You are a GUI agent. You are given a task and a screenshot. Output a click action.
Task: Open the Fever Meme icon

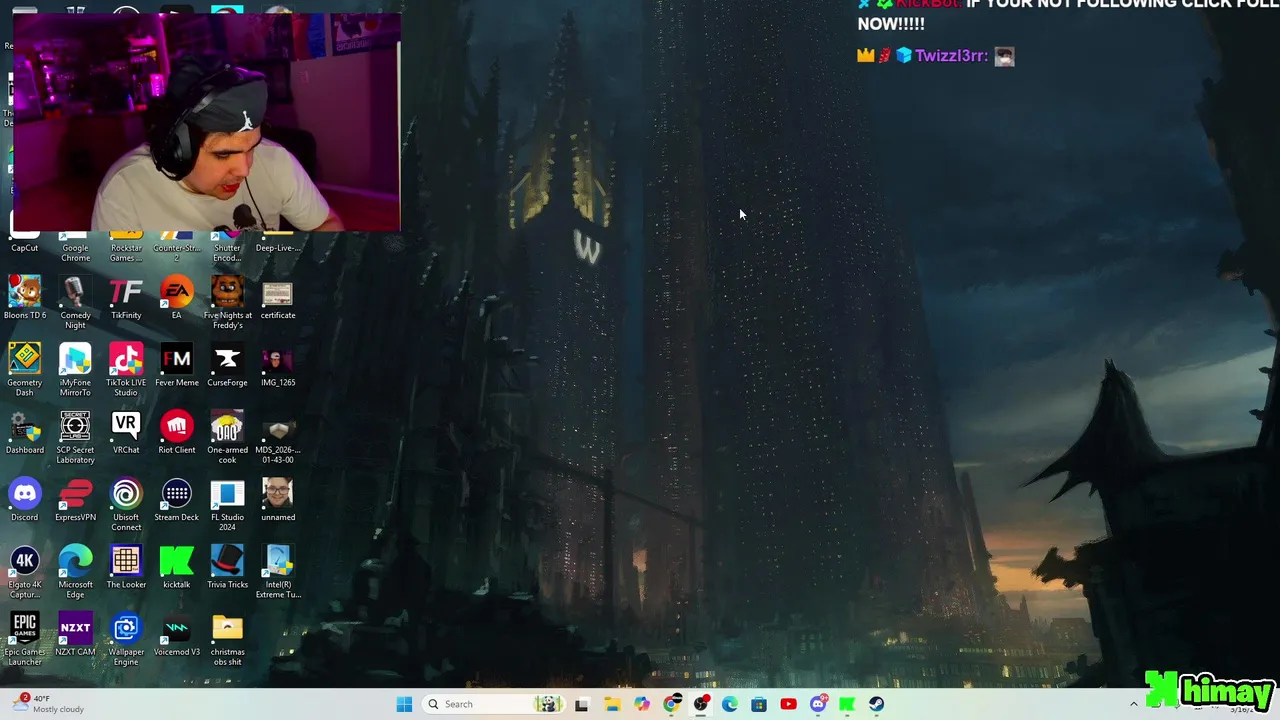coord(176,366)
